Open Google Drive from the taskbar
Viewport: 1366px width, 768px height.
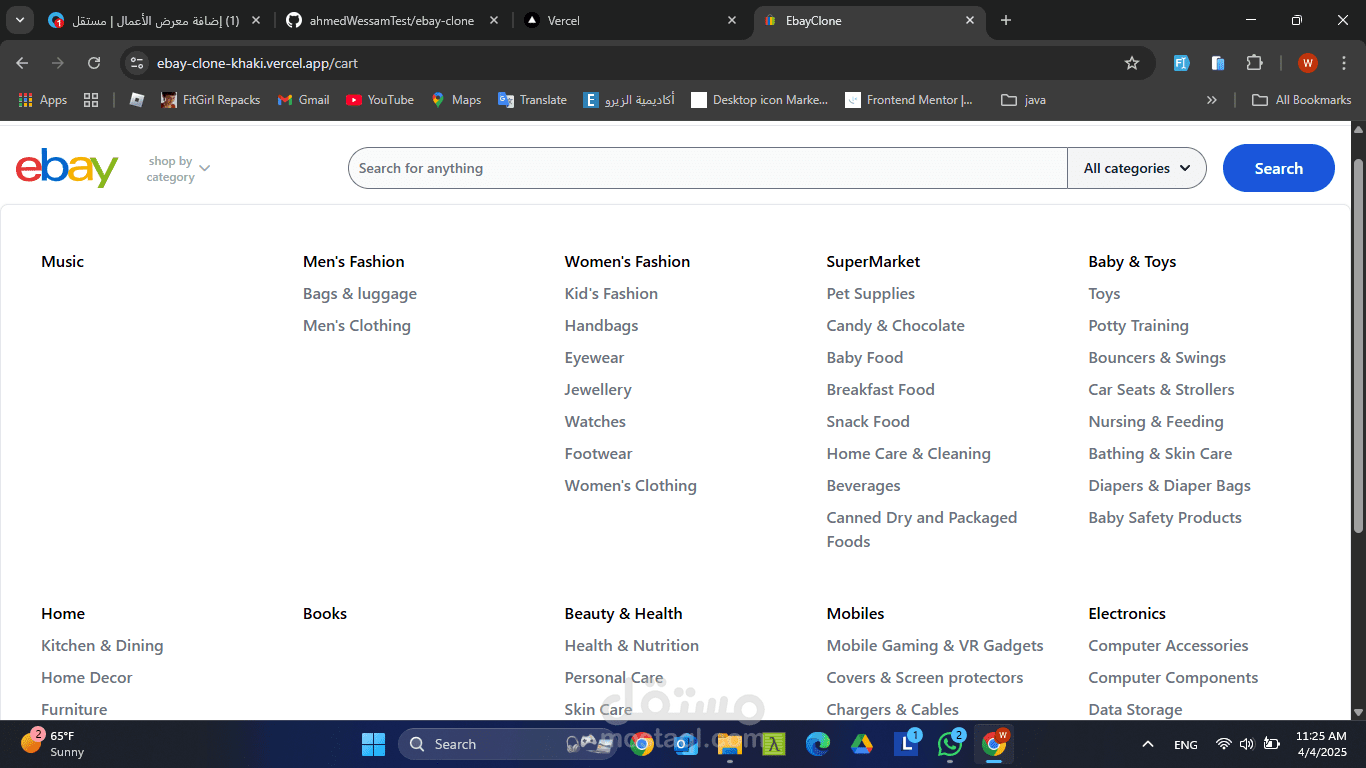pos(862,744)
